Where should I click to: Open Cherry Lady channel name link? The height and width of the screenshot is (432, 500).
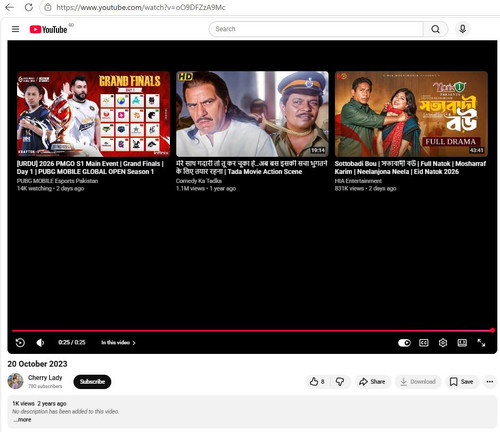click(45, 378)
